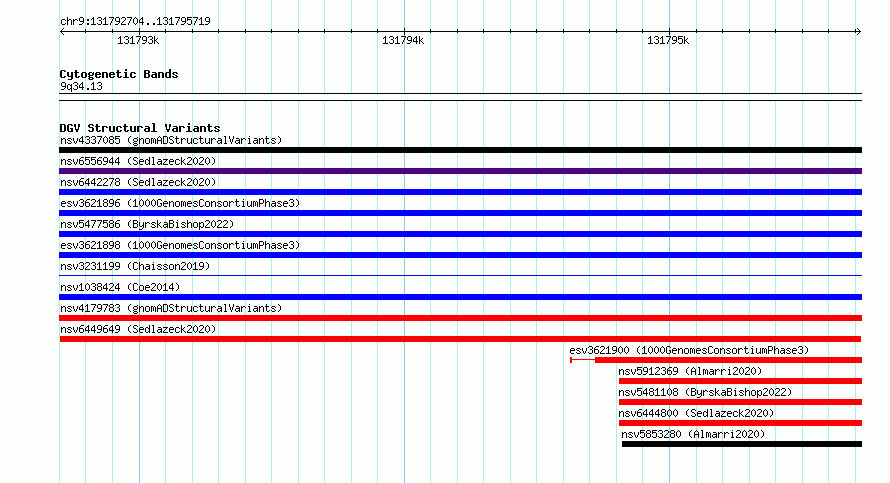
Task: Click the blue bar of nsv1038424
Action: [460, 297]
